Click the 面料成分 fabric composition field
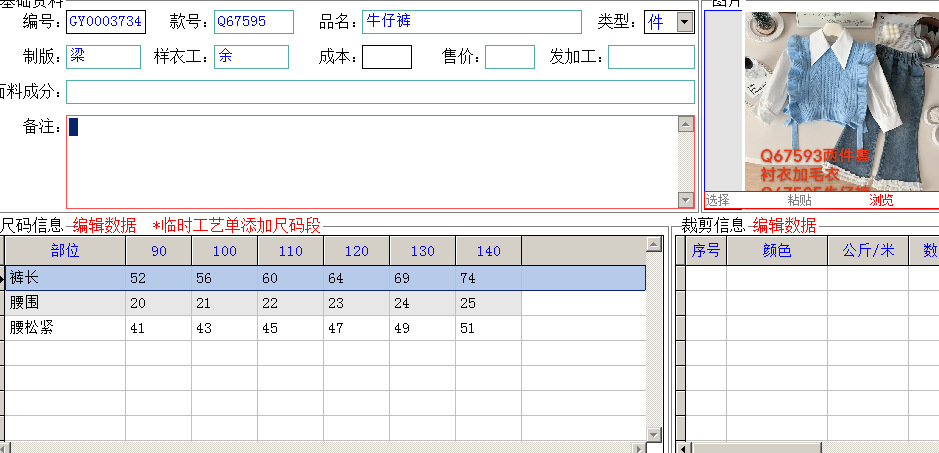939x453 pixels. pos(380,92)
